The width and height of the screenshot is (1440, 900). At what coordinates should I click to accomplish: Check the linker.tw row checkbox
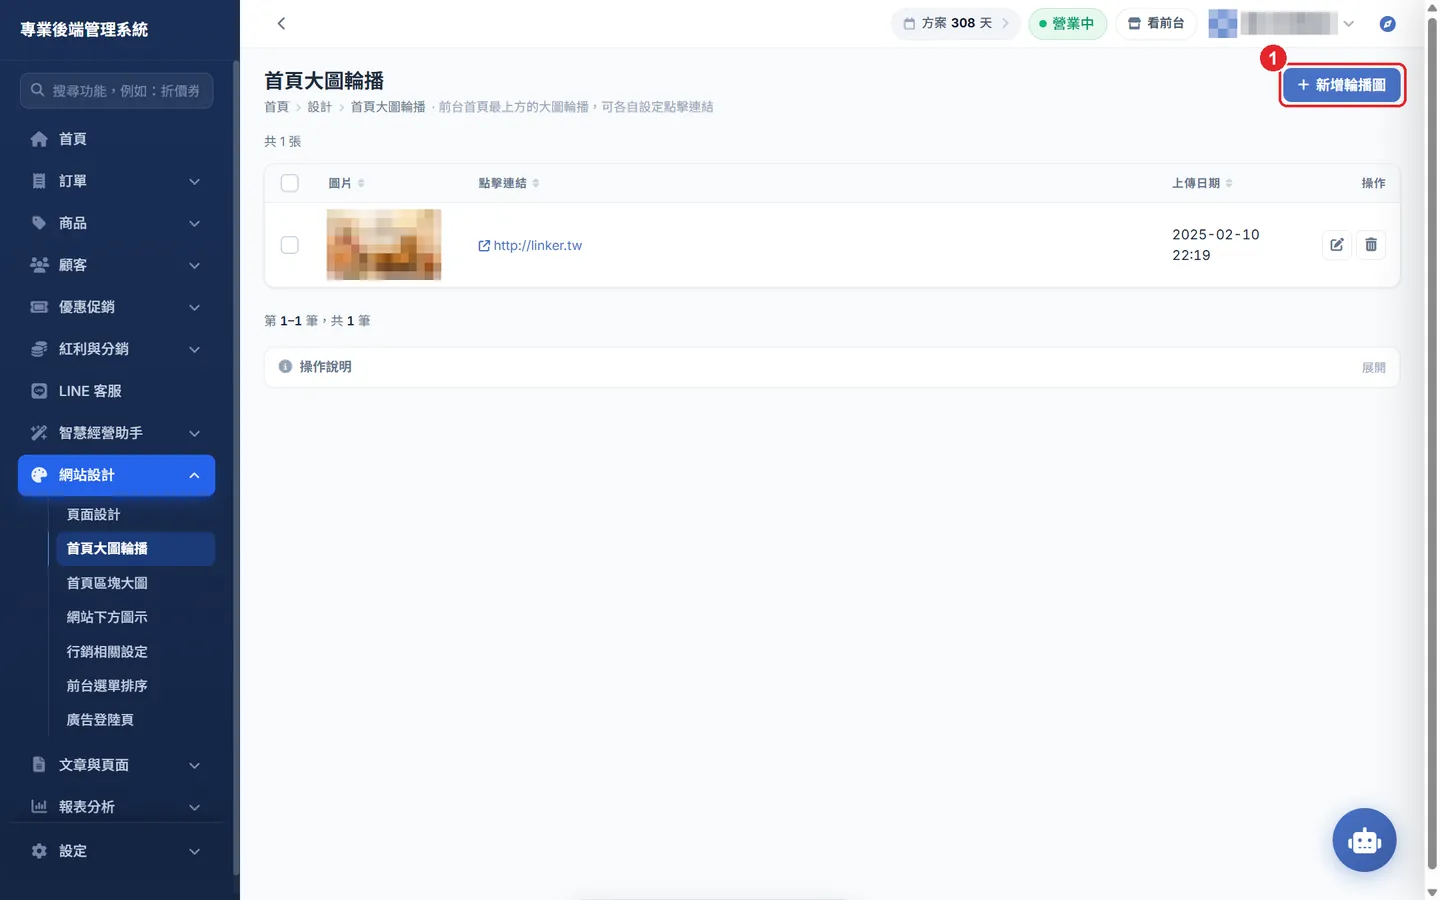pos(290,245)
